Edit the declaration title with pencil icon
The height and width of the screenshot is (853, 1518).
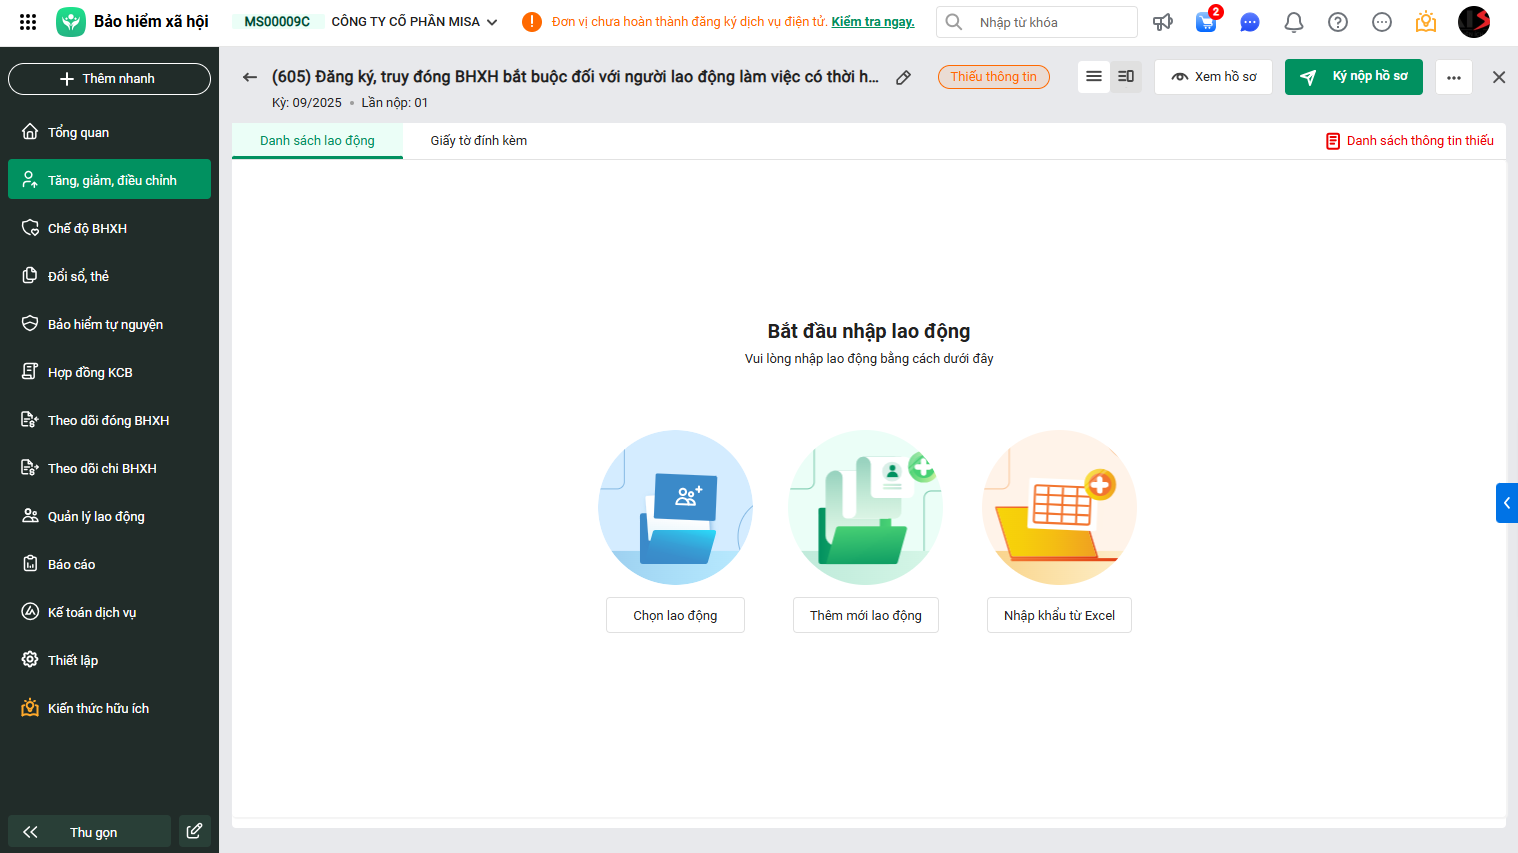pos(903,77)
